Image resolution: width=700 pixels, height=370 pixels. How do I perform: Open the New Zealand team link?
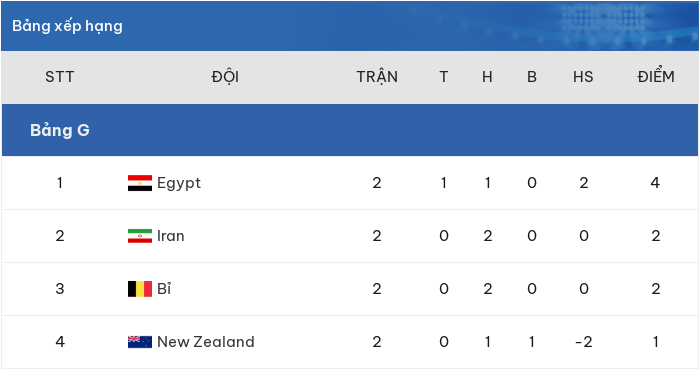point(206,342)
